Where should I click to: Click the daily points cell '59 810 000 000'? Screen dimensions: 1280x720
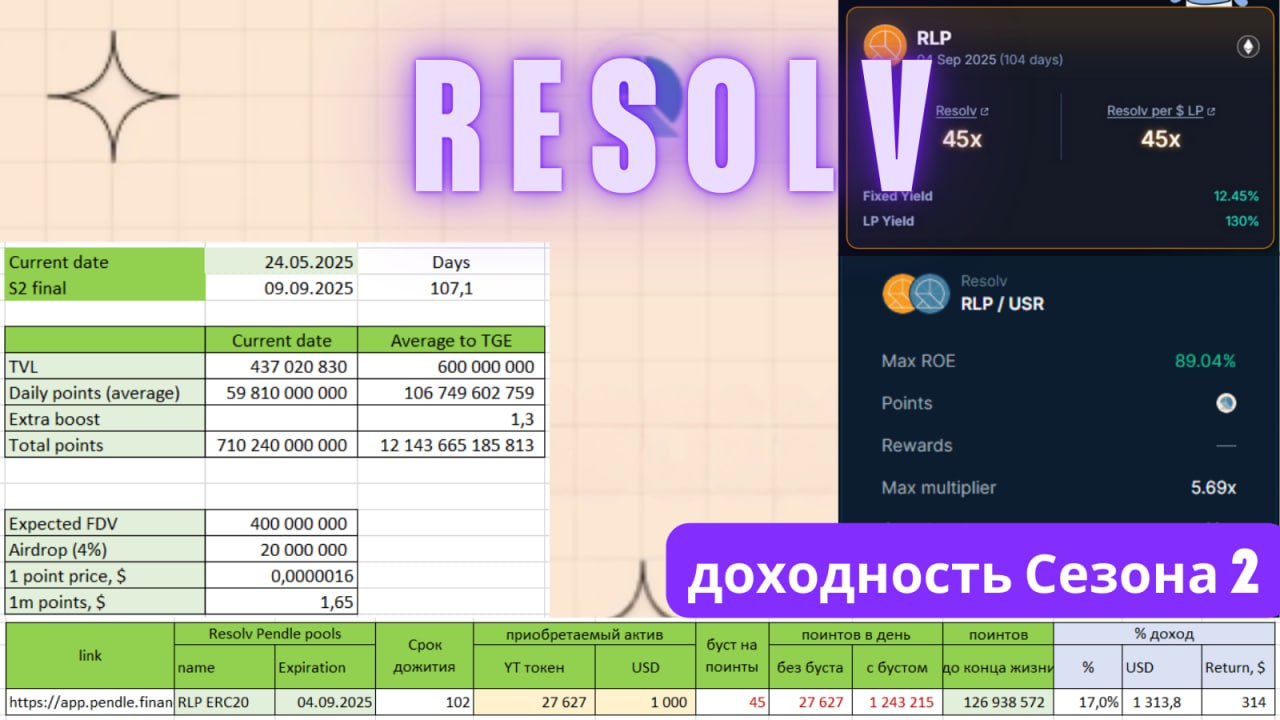(x=281, y=392)
